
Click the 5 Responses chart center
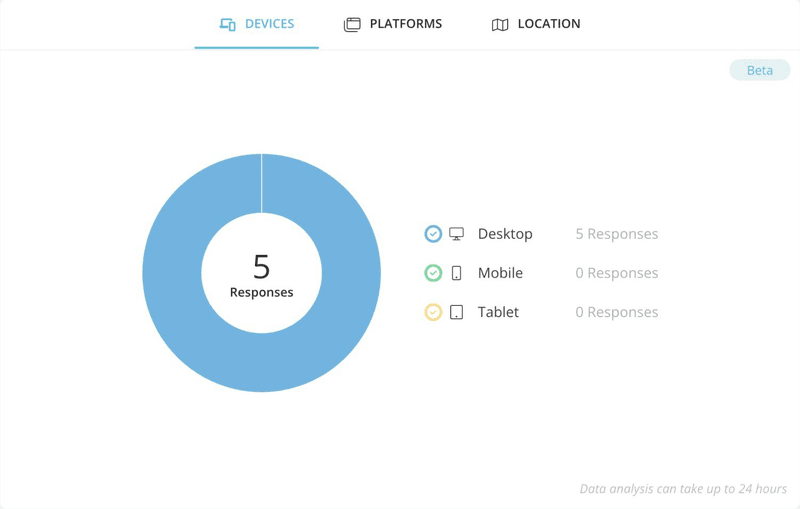[x=261, y=273]
